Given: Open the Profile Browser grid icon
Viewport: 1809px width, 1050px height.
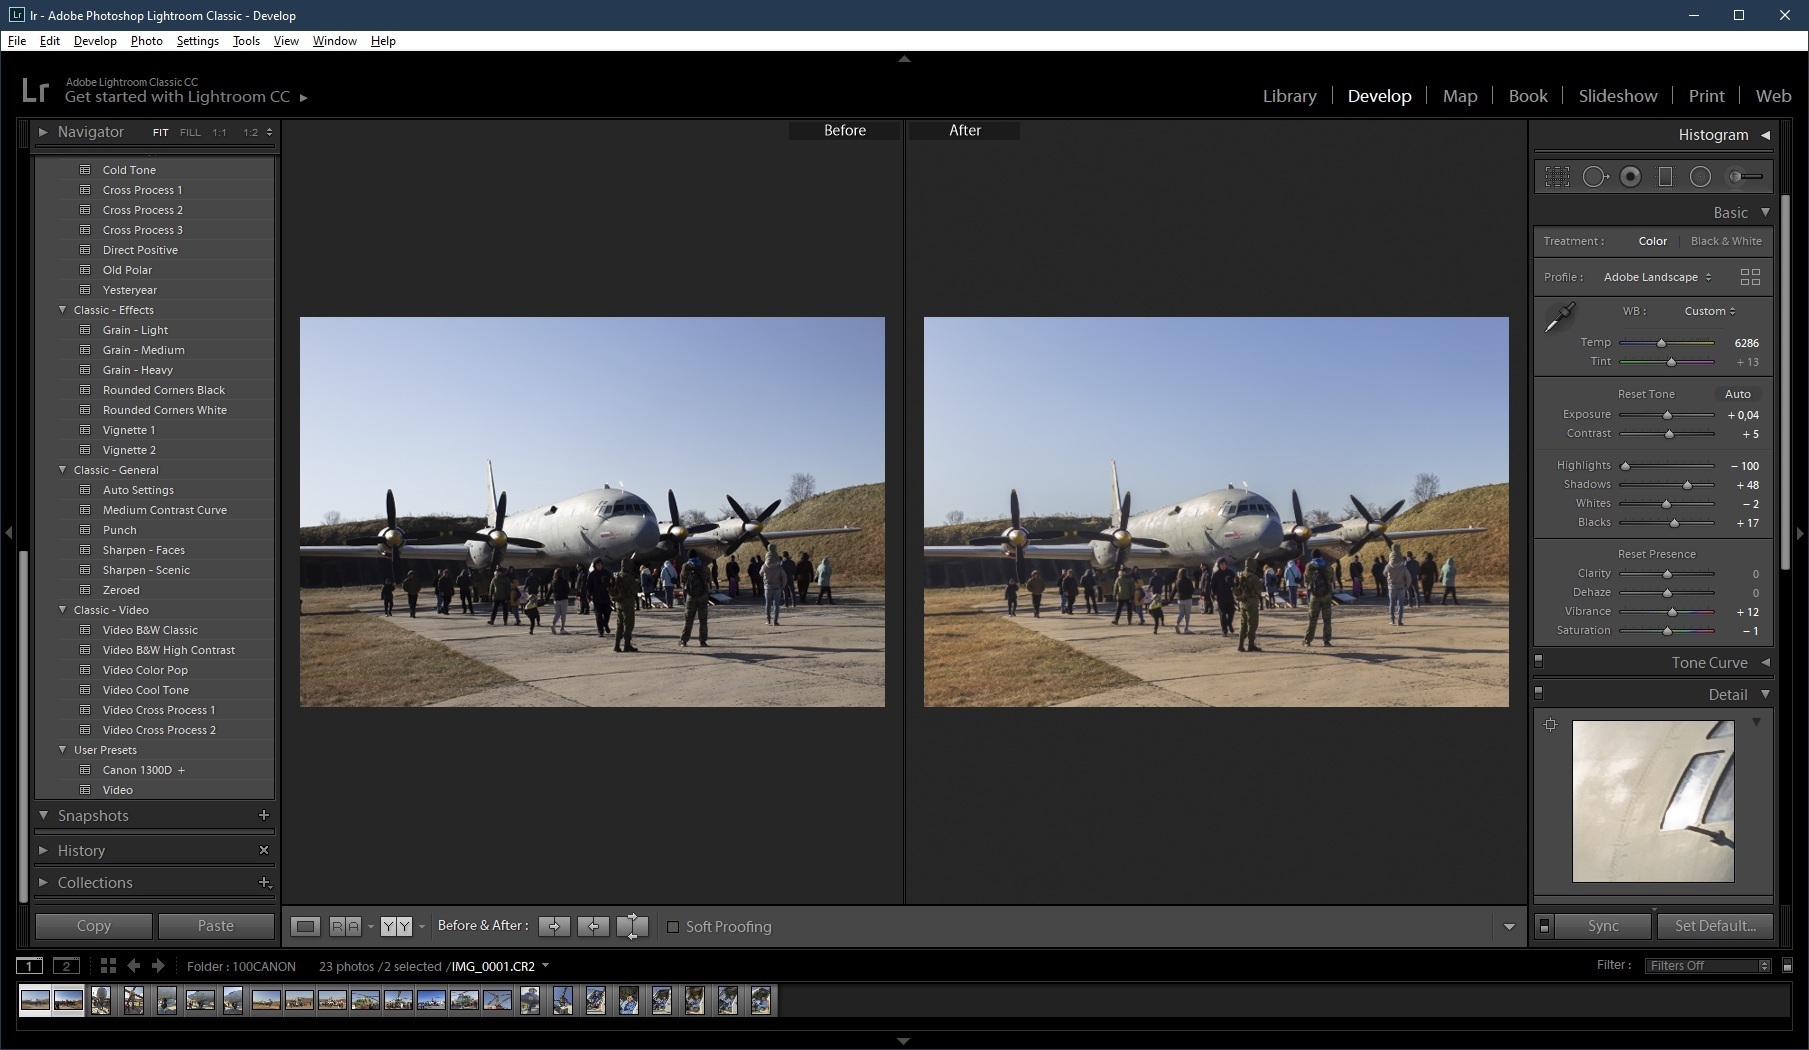Looking at the screenshot, I should (1750, 277).
